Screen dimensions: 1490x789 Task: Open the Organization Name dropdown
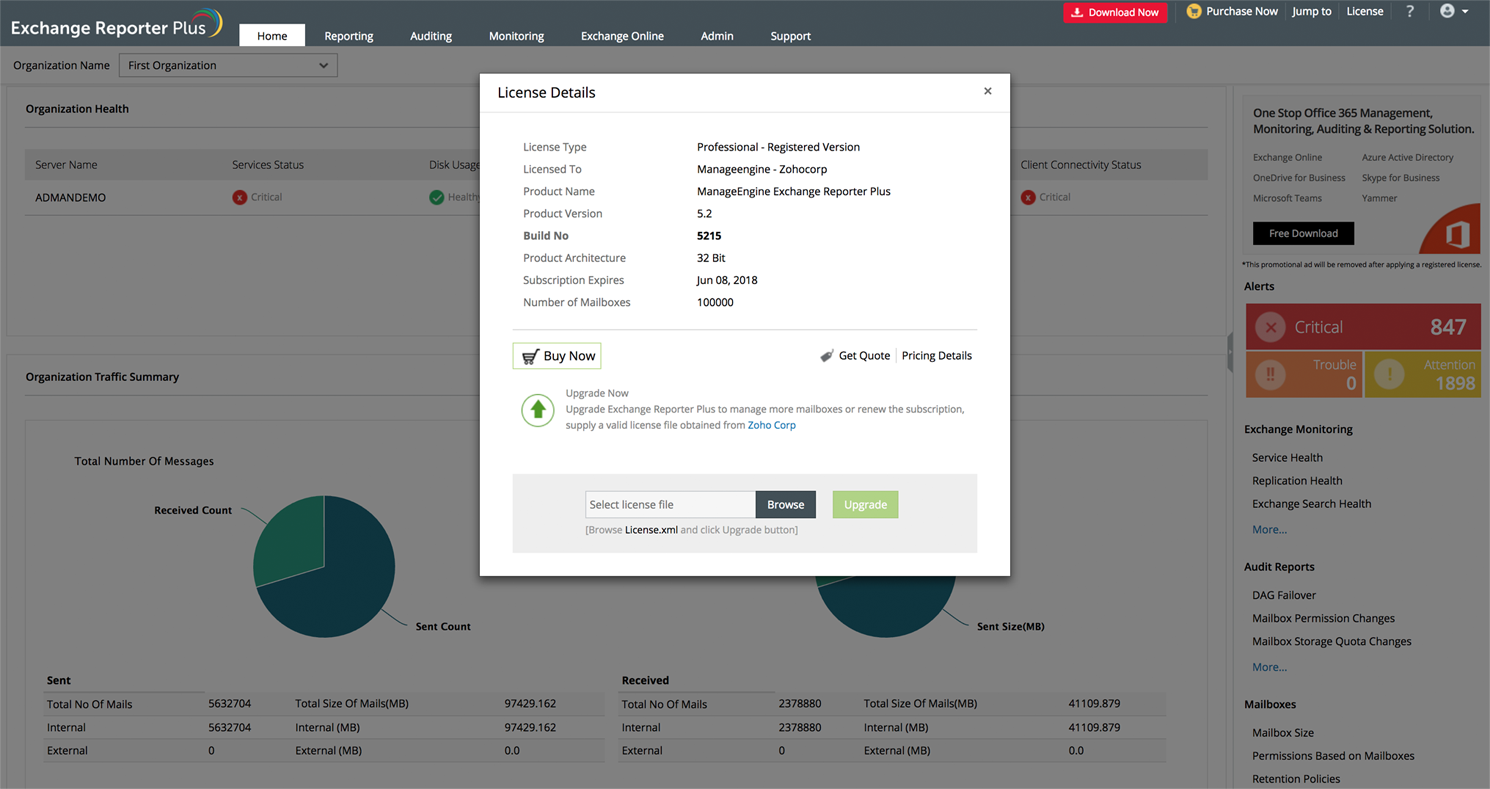coord(228,65)
